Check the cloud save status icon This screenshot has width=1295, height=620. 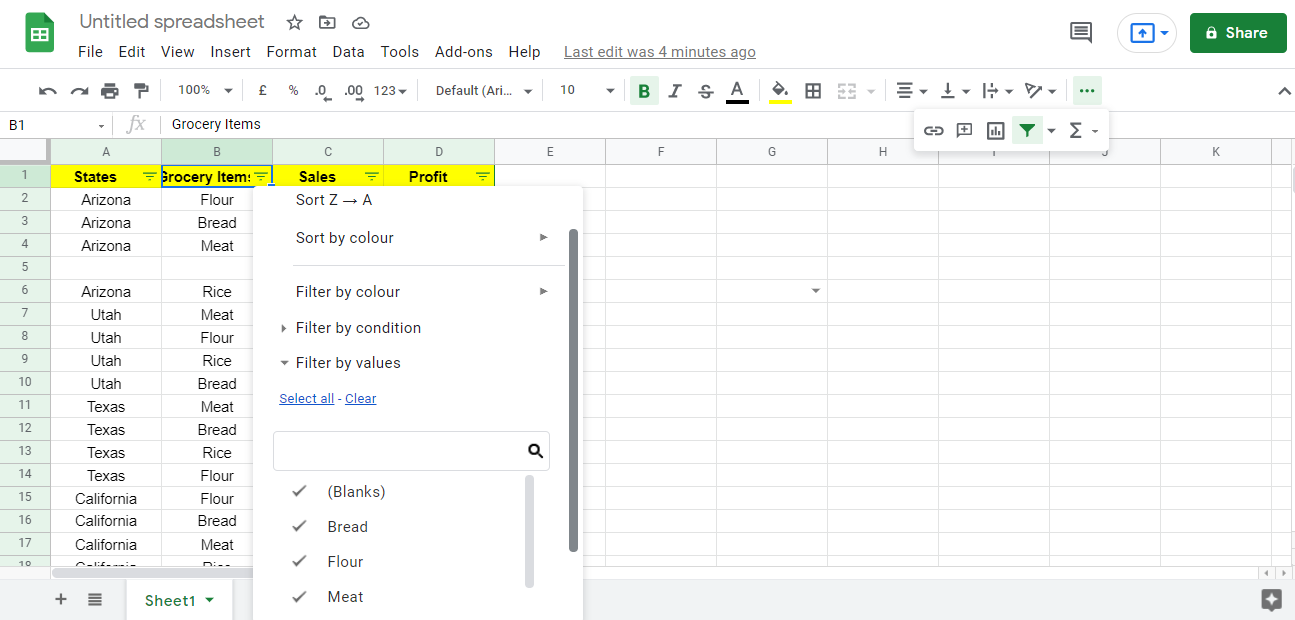[361, 22]
